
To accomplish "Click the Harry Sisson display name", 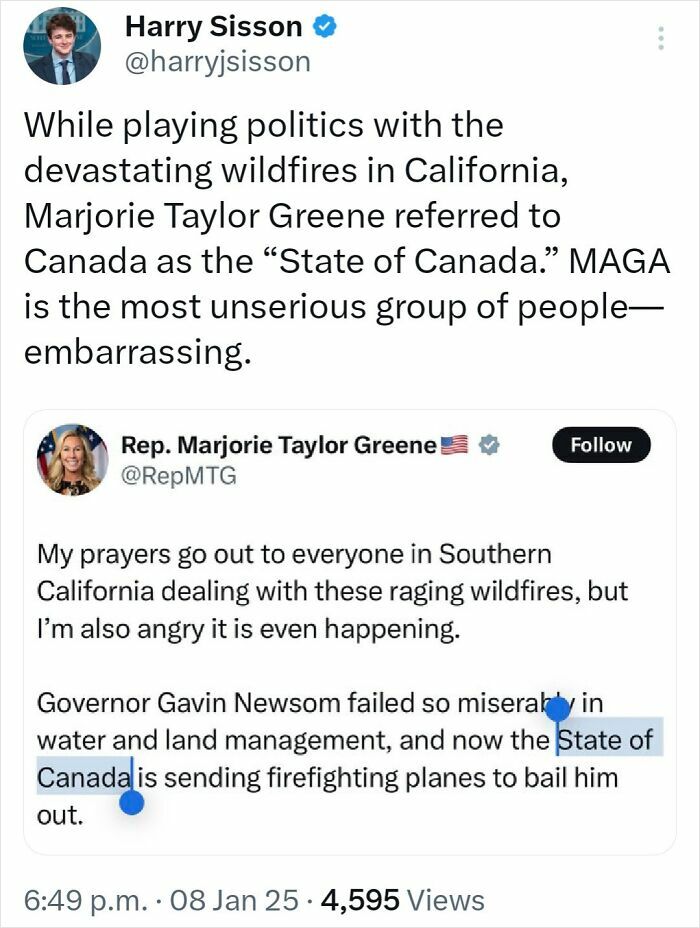I will [213, 28].
